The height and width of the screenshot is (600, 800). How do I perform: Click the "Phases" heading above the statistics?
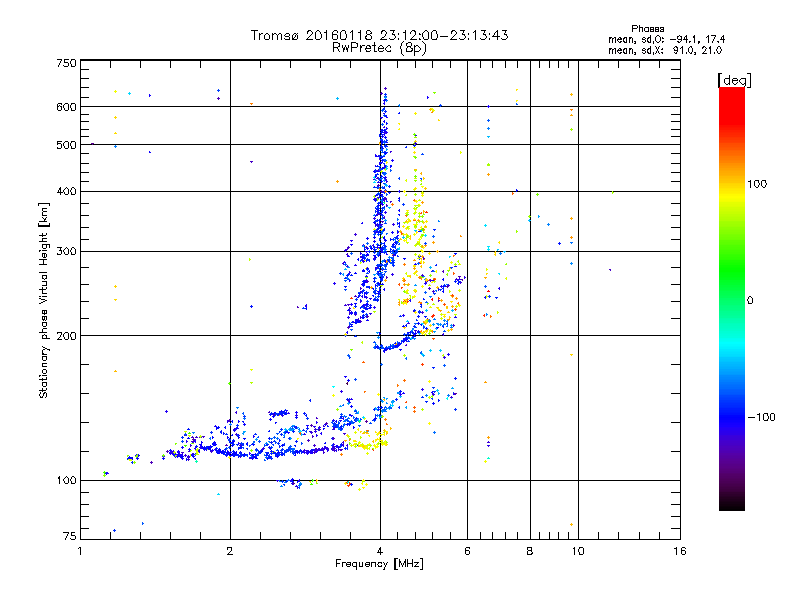coord(647,29)
